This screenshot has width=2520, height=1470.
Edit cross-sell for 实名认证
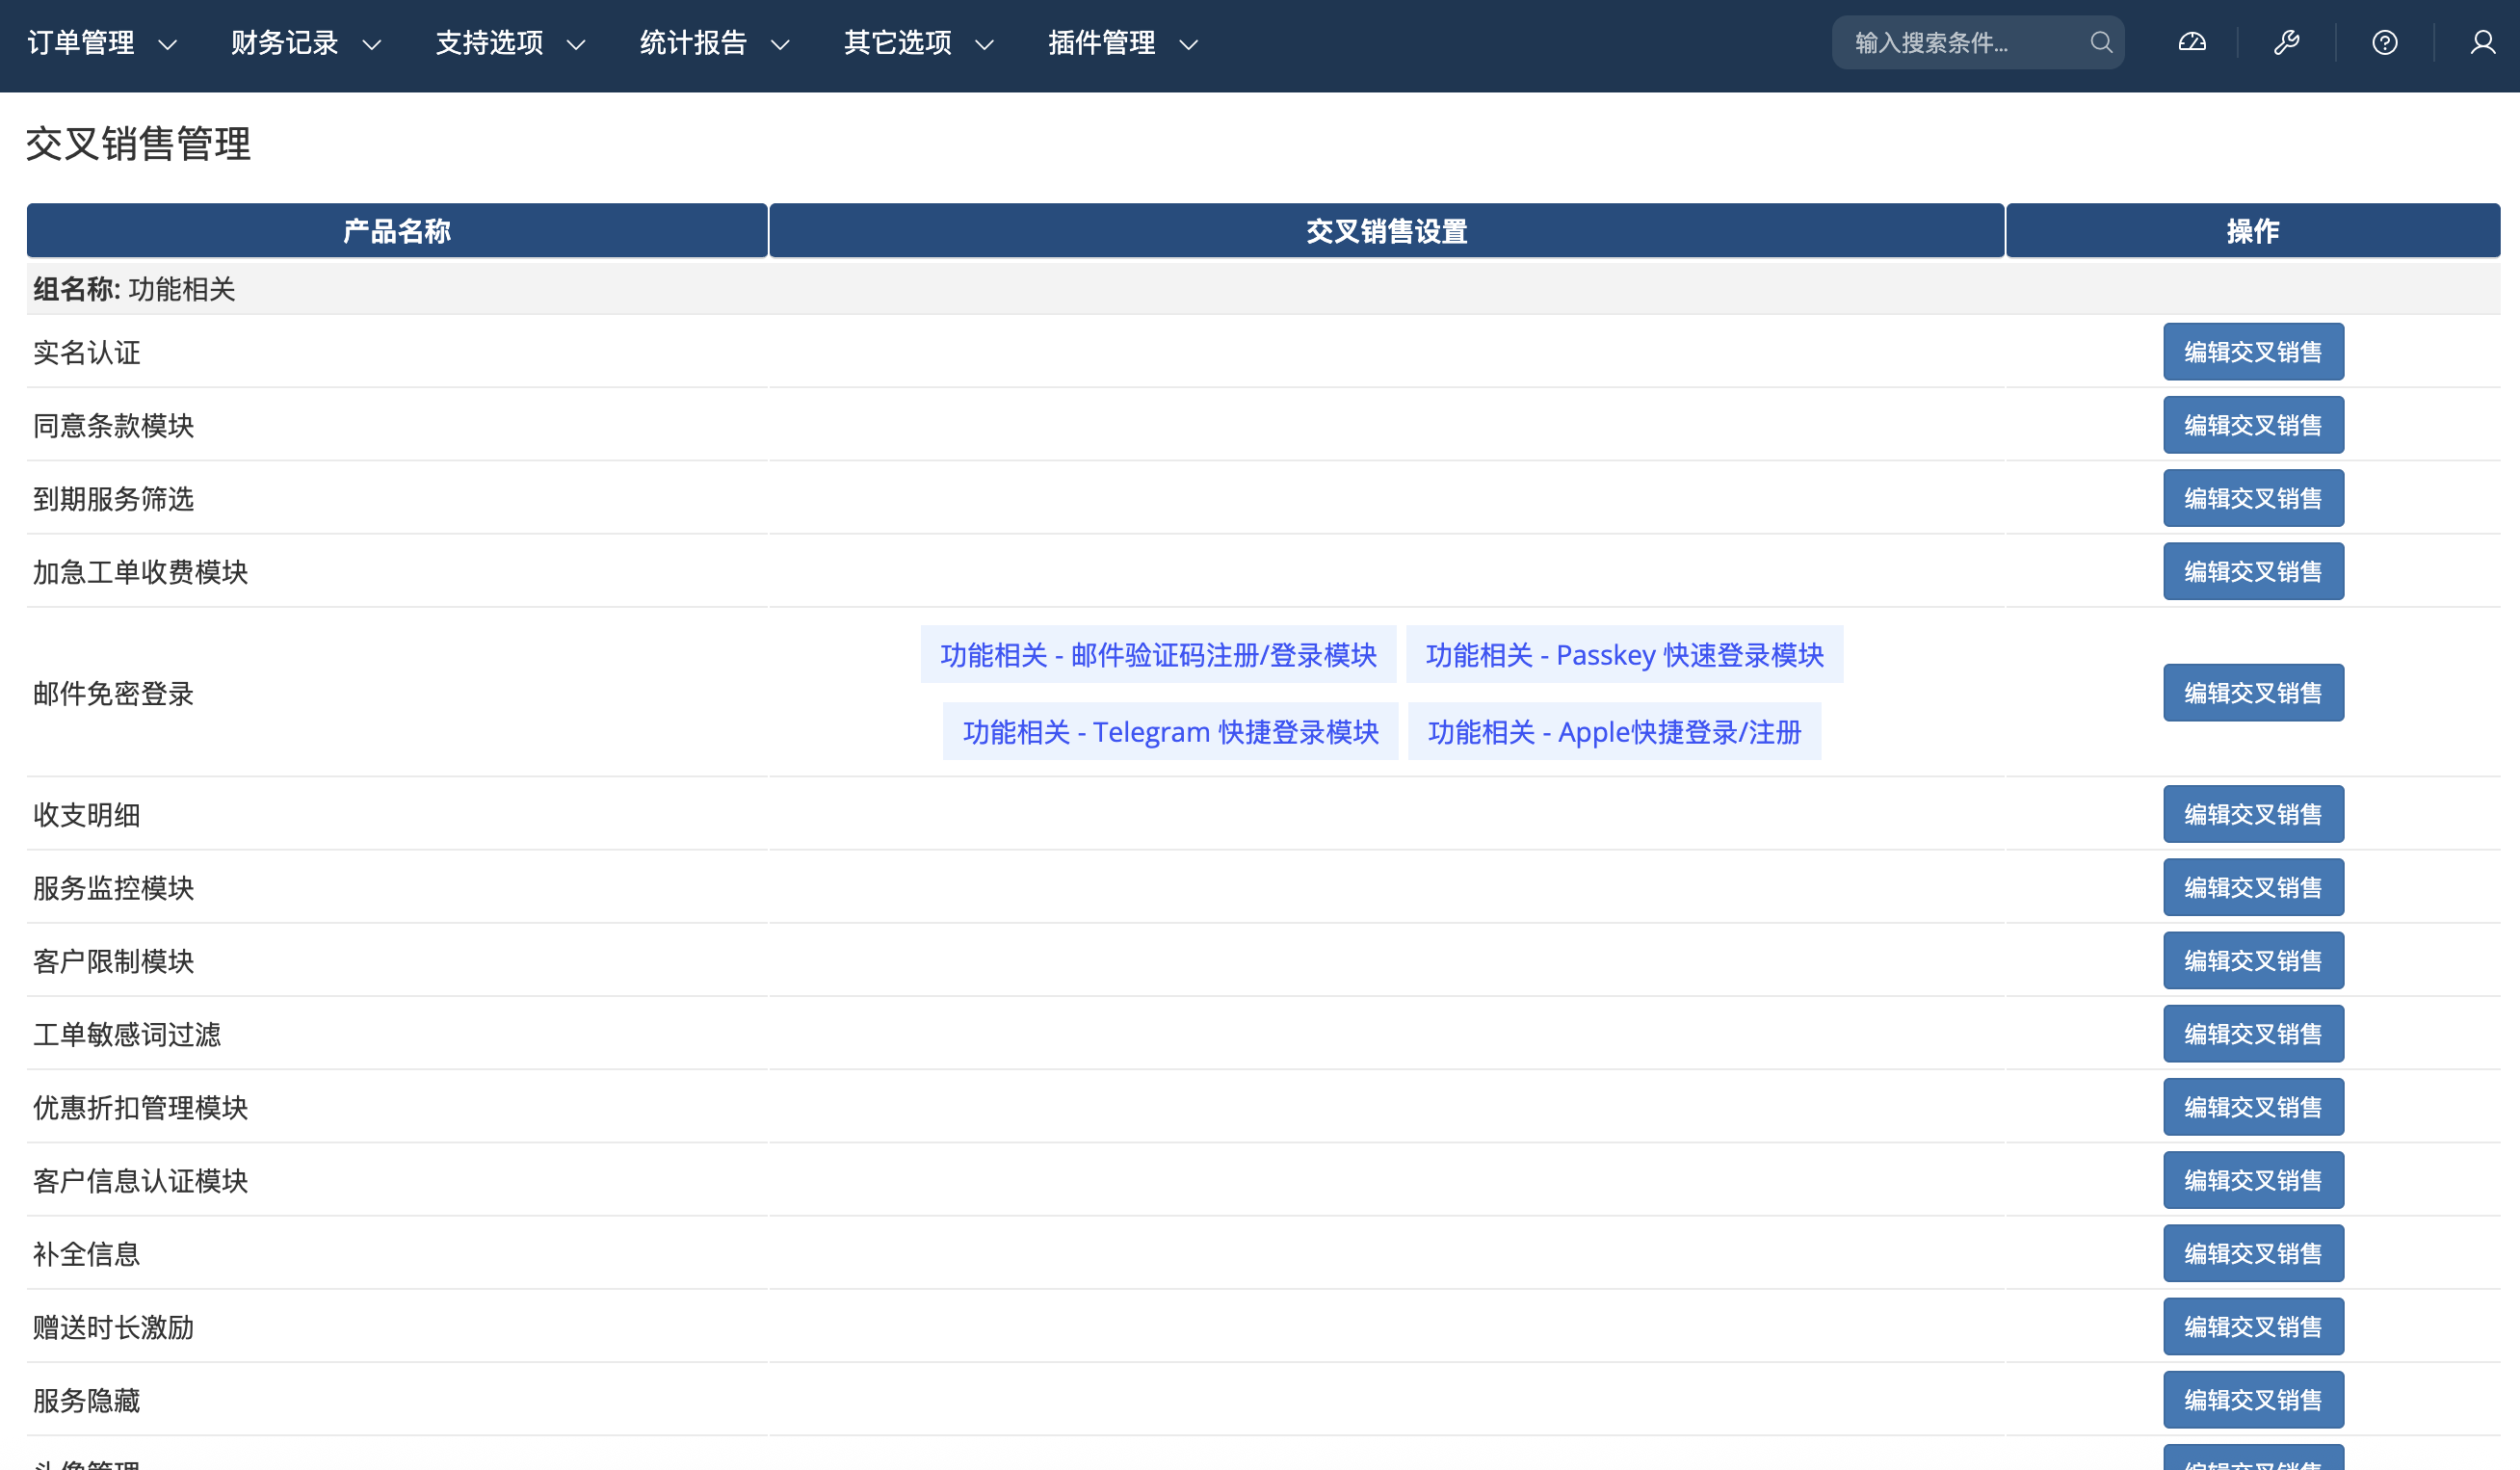coord(2252,352)
